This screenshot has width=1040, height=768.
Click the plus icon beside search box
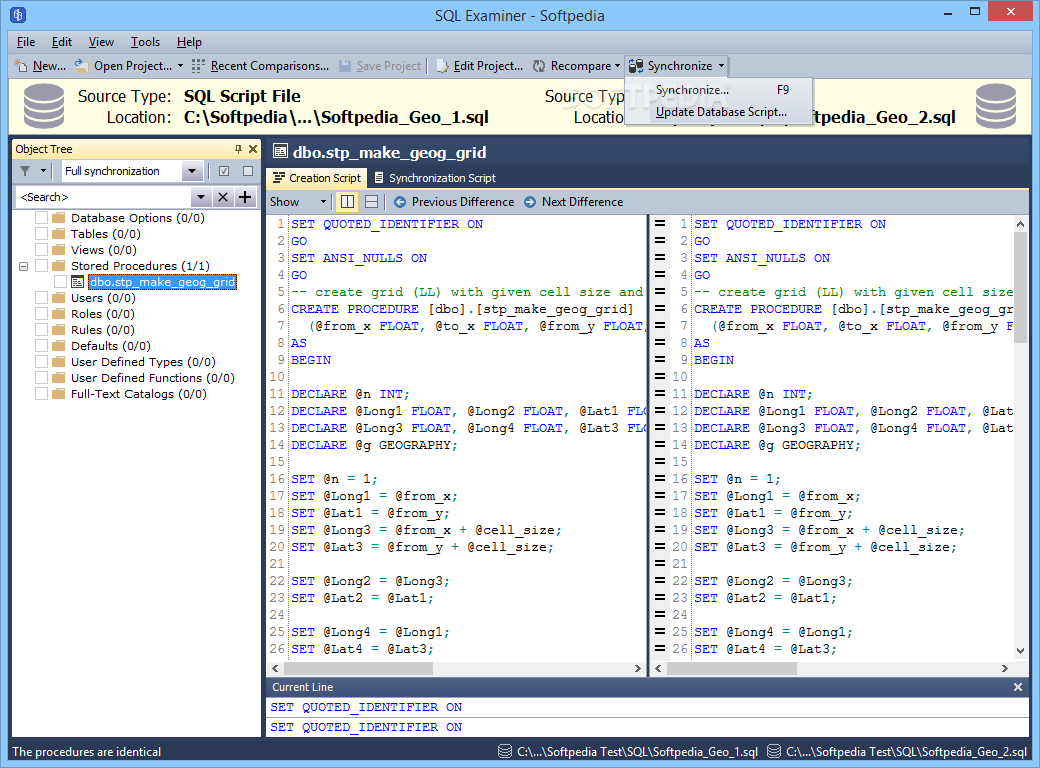click(245, 197)
